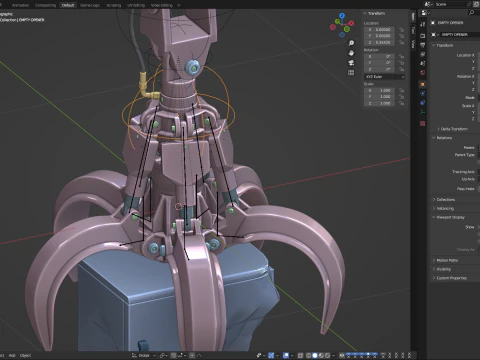Edit Scale X field in sidebar
This screenshot has height=360, width=480.
pos(379,90)
